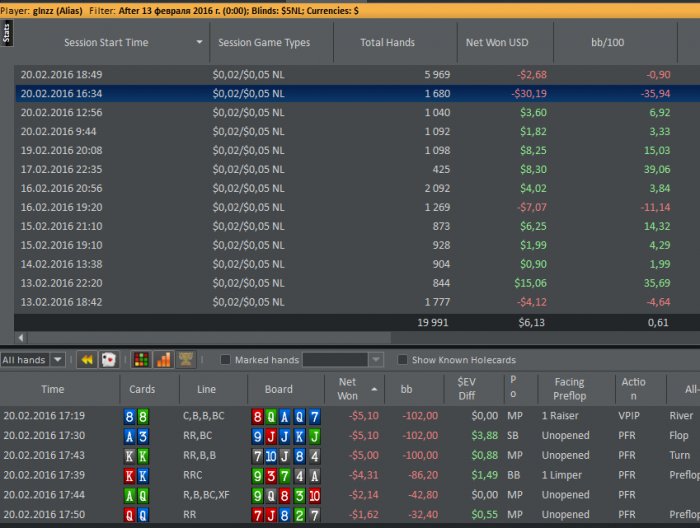
Task: Enable the Marked hands checkbox
Action: pyautogui.click(x=225, y=360)
